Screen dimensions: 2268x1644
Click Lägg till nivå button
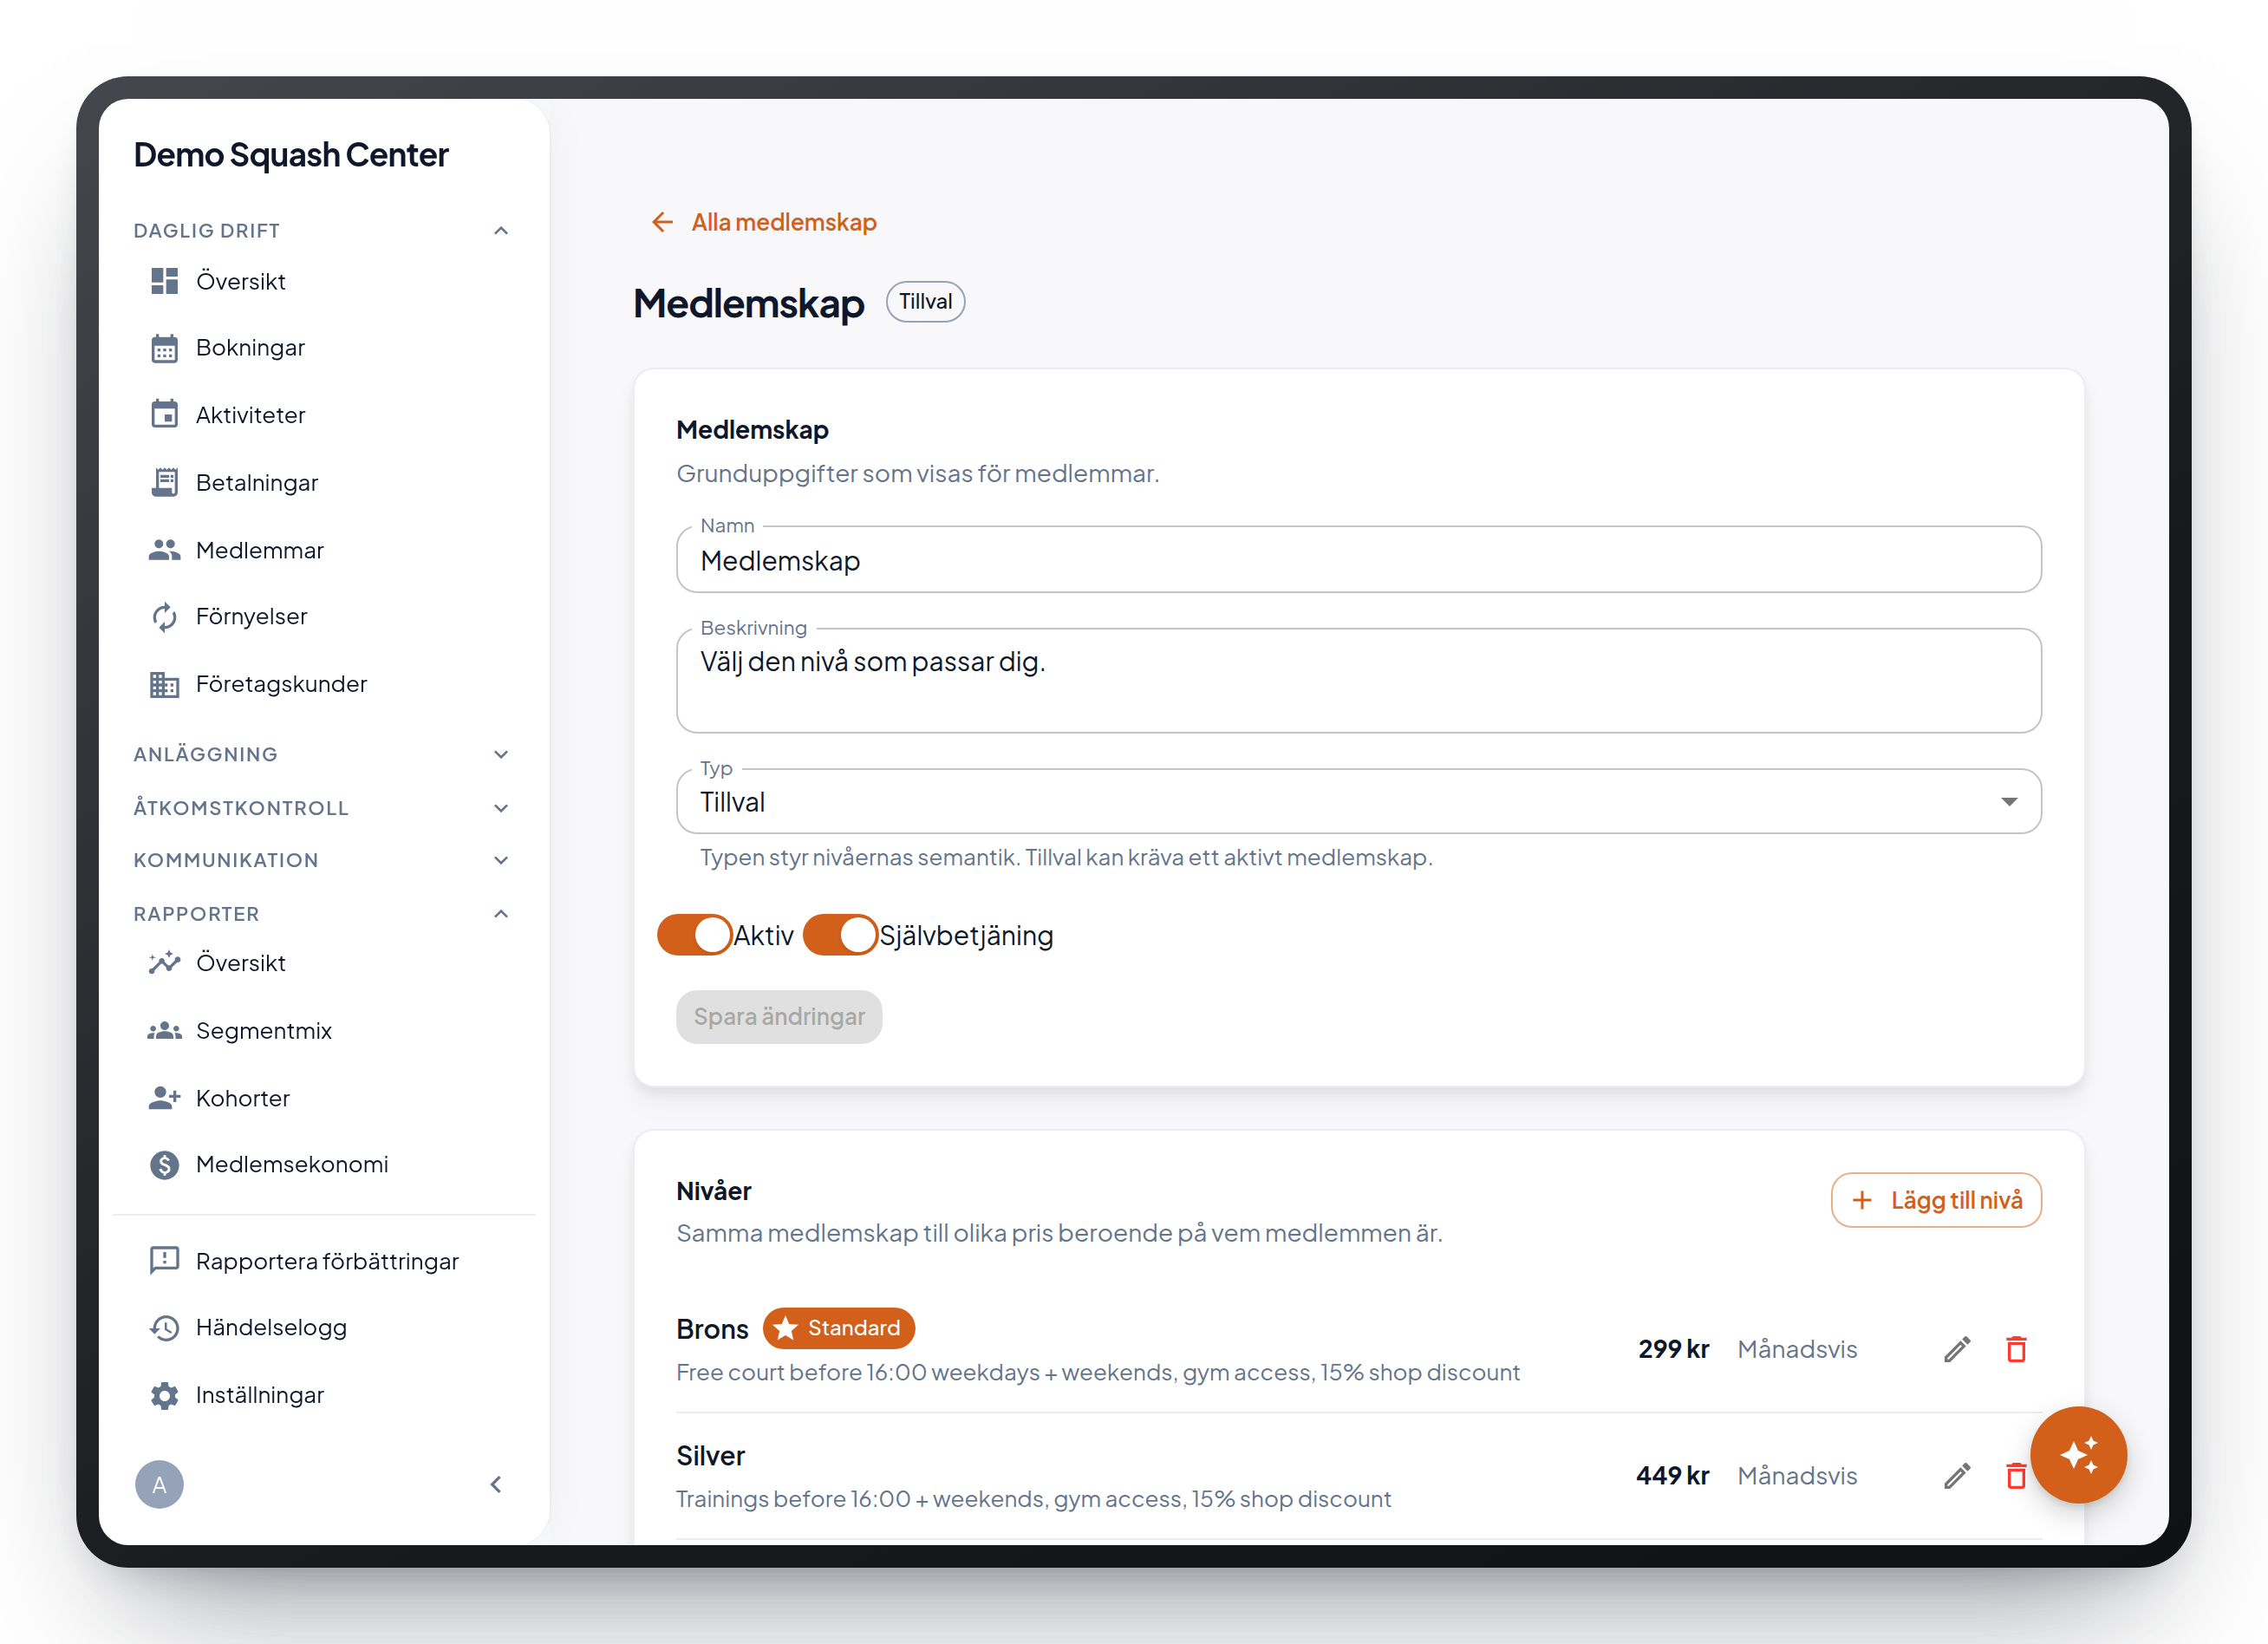pos(1936,1200)
